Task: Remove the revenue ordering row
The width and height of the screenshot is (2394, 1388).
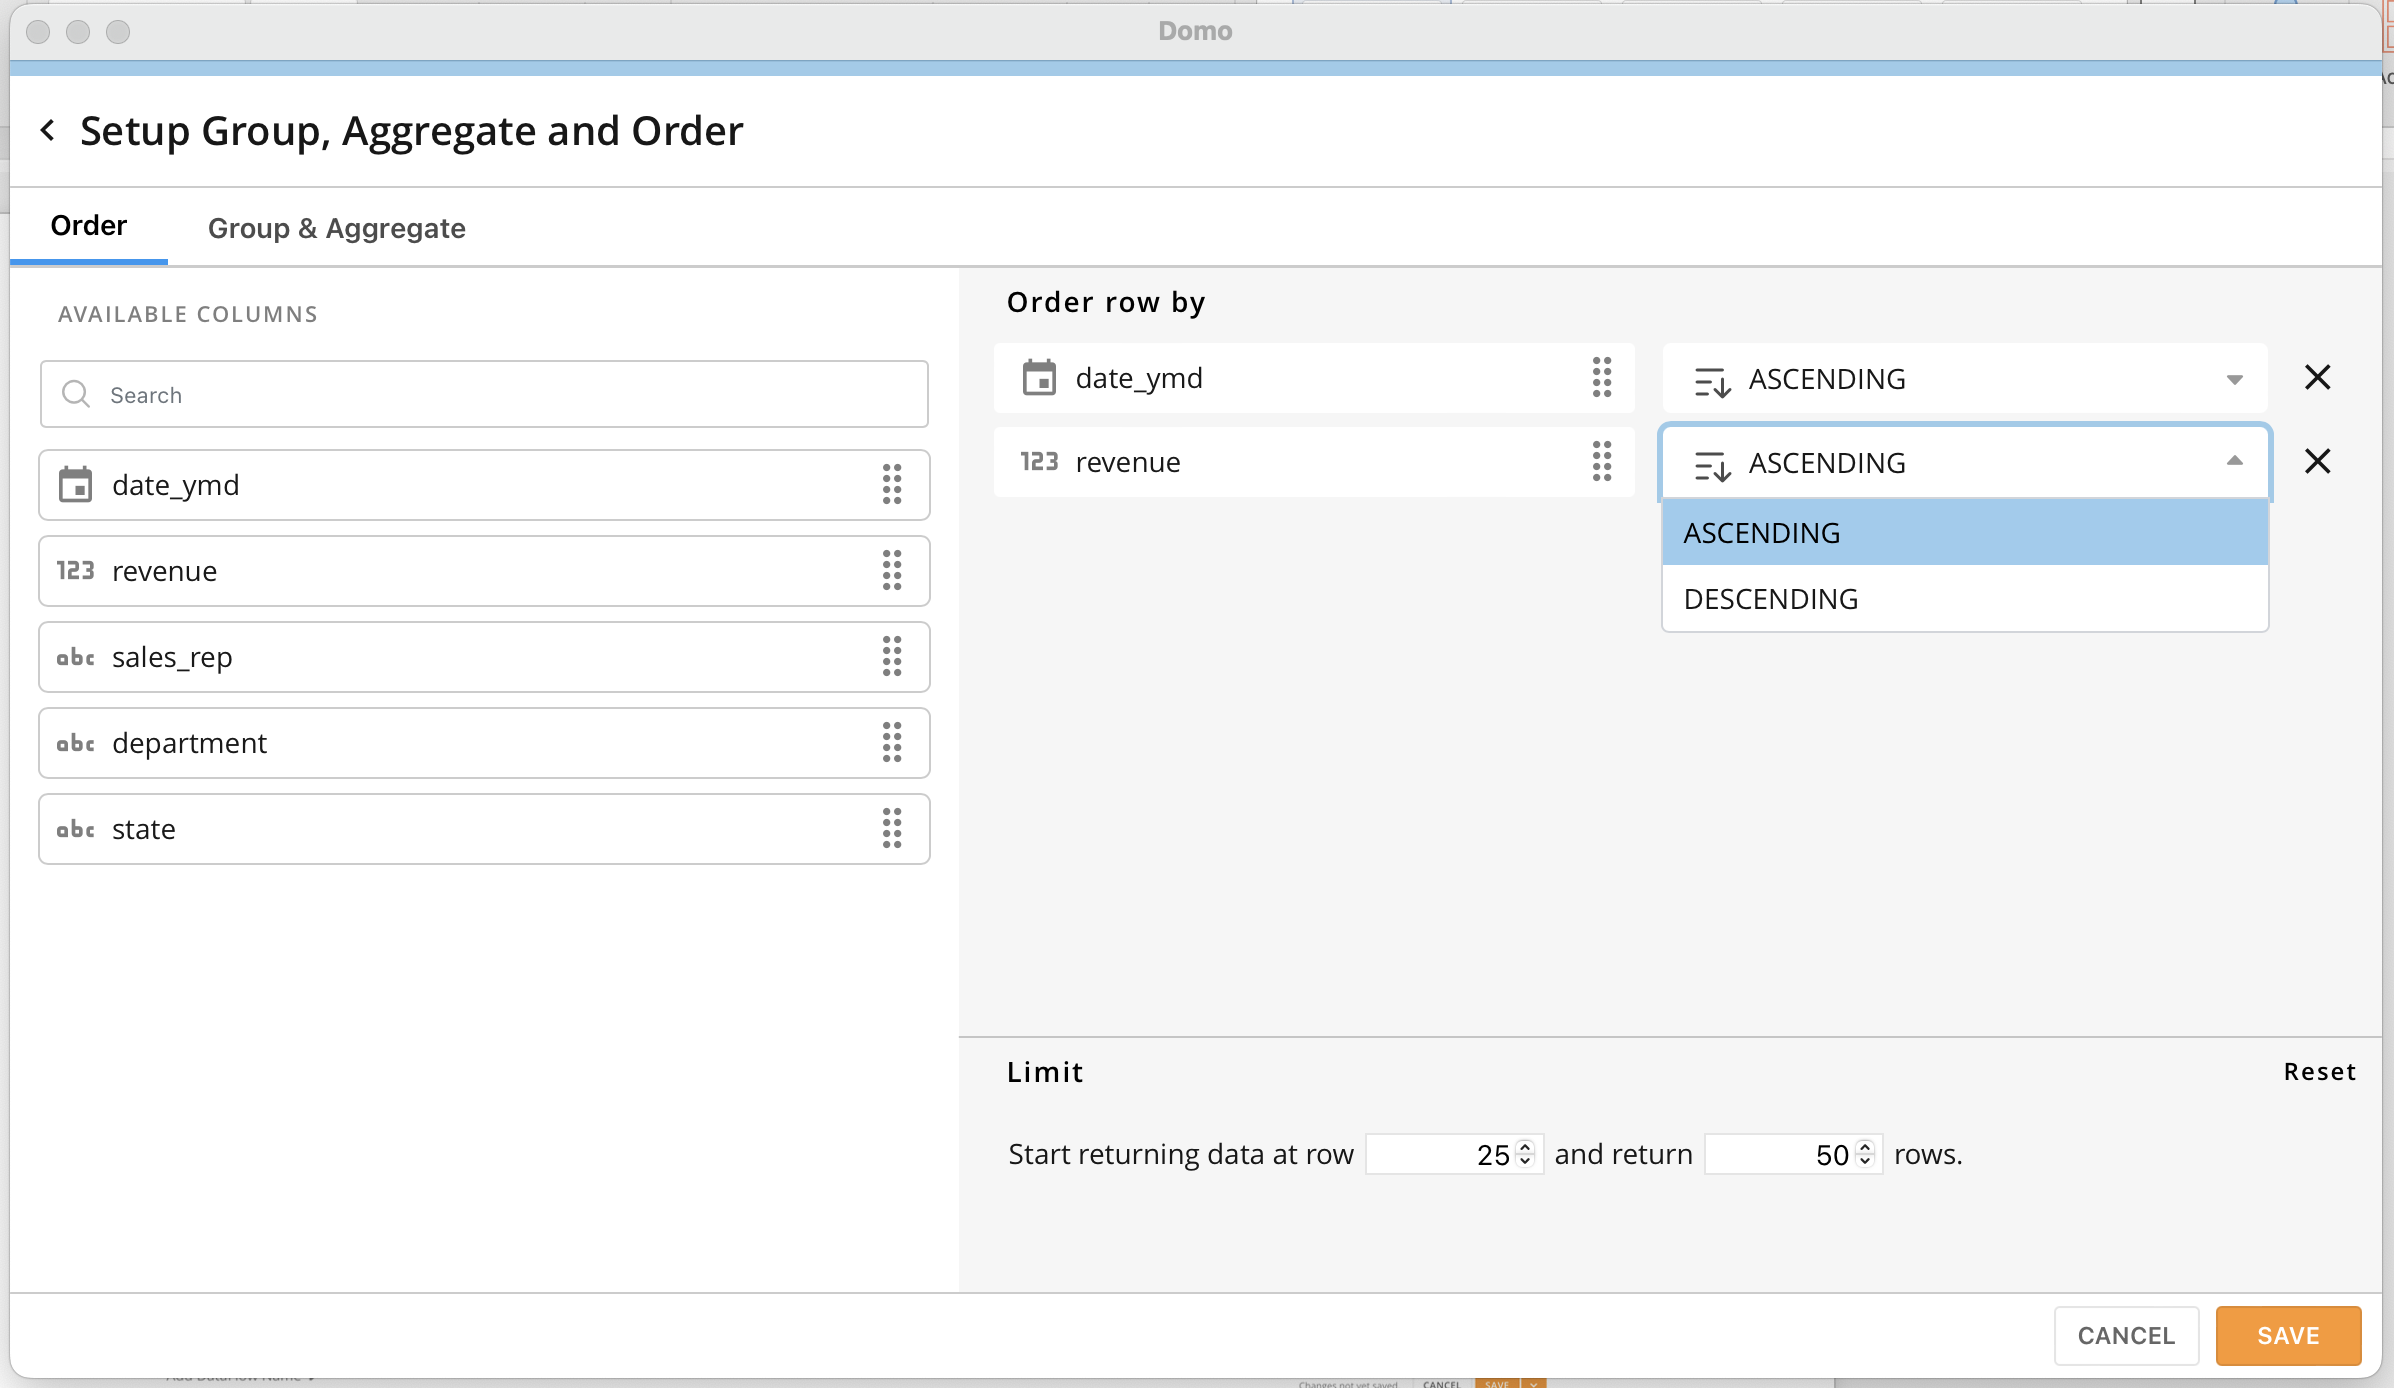Action: coord(2317,462)
